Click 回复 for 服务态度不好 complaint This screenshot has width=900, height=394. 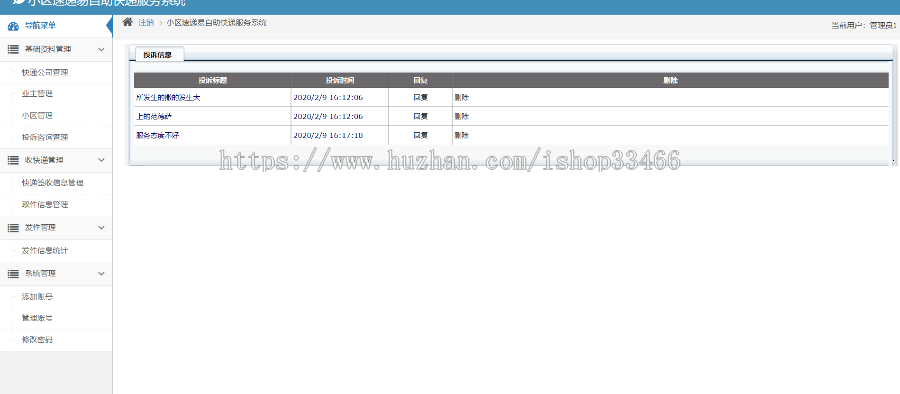(x=421, y=136)
